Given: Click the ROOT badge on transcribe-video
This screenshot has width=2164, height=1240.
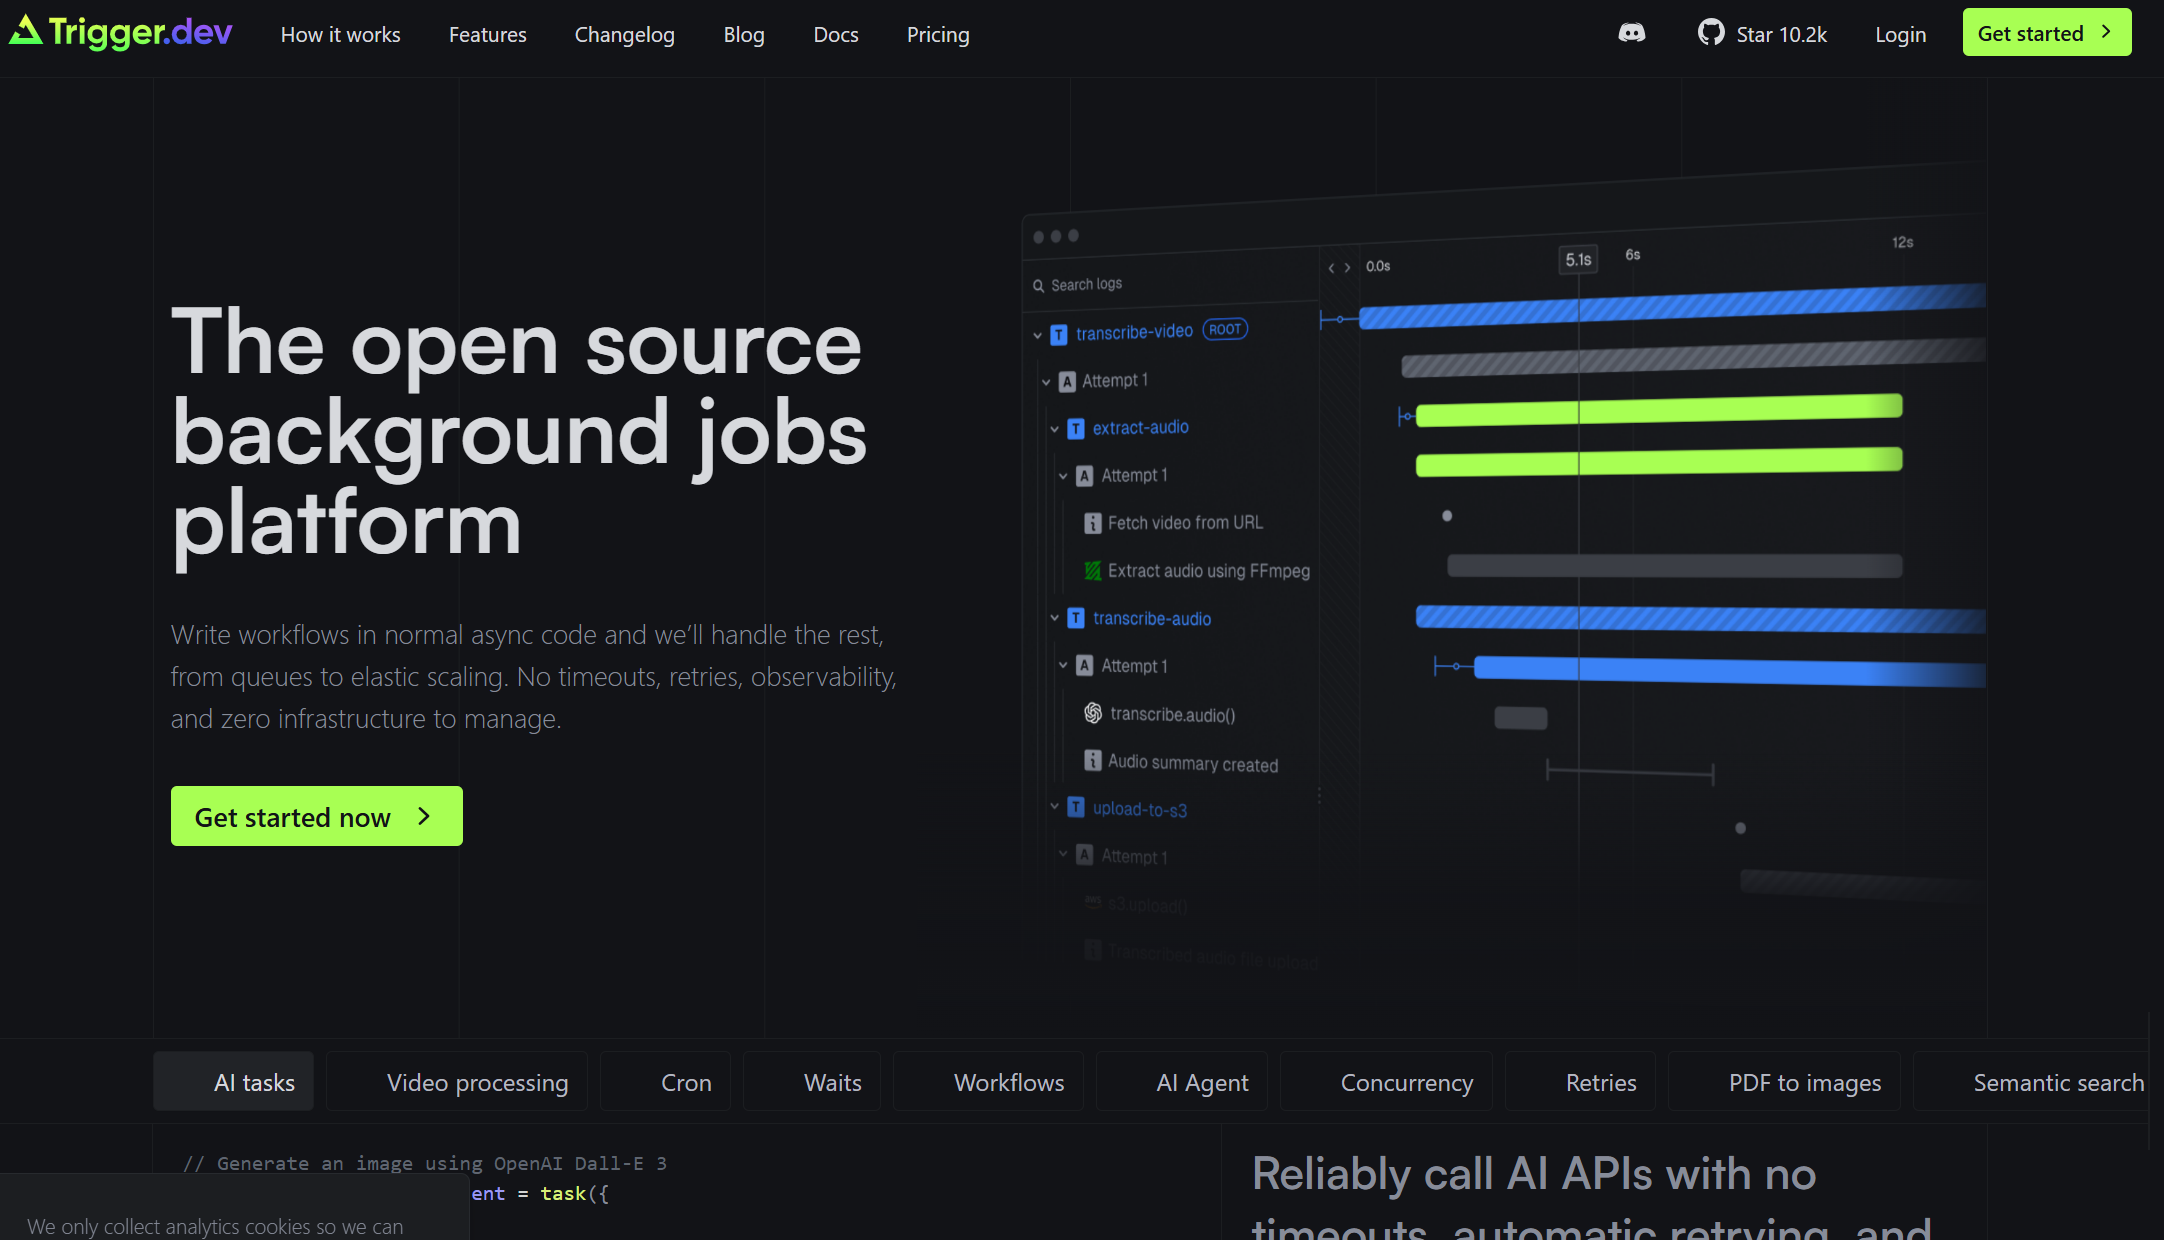Looking at the screenshot, I should (x=1225, y=329).
